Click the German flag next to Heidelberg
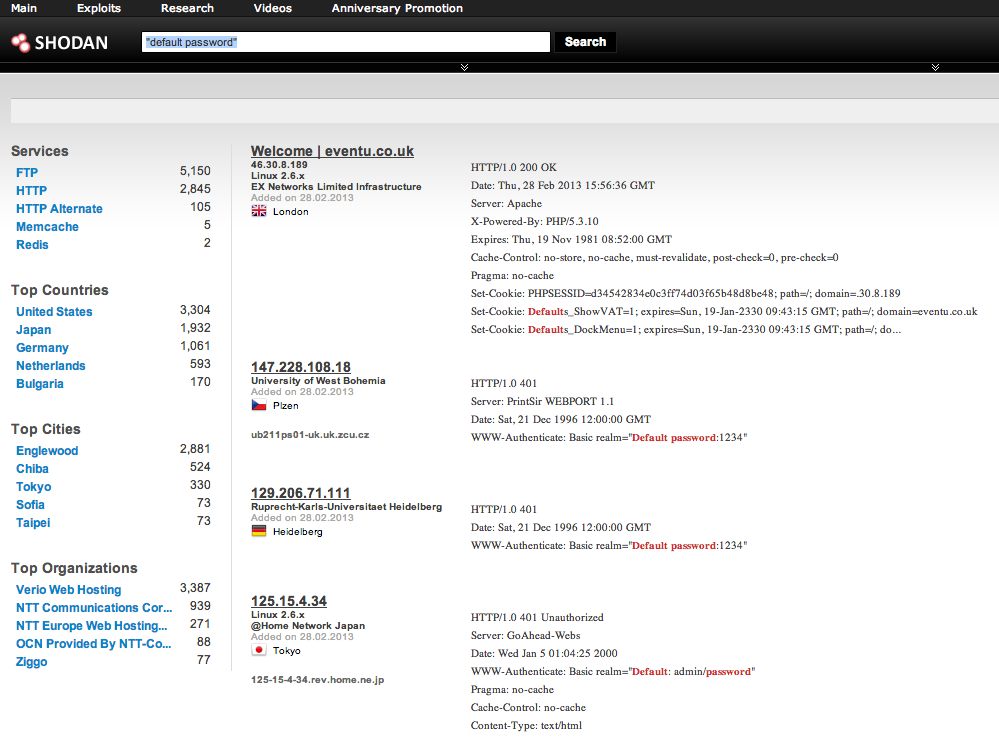 (259, 531)
